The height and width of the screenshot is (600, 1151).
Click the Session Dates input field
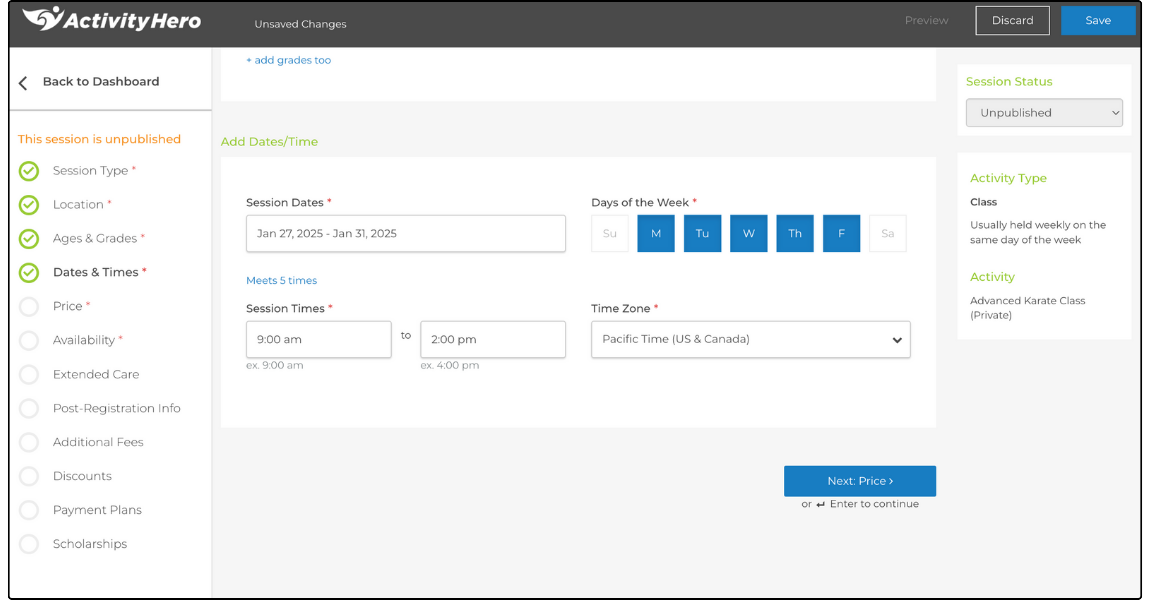pos(406,234)
